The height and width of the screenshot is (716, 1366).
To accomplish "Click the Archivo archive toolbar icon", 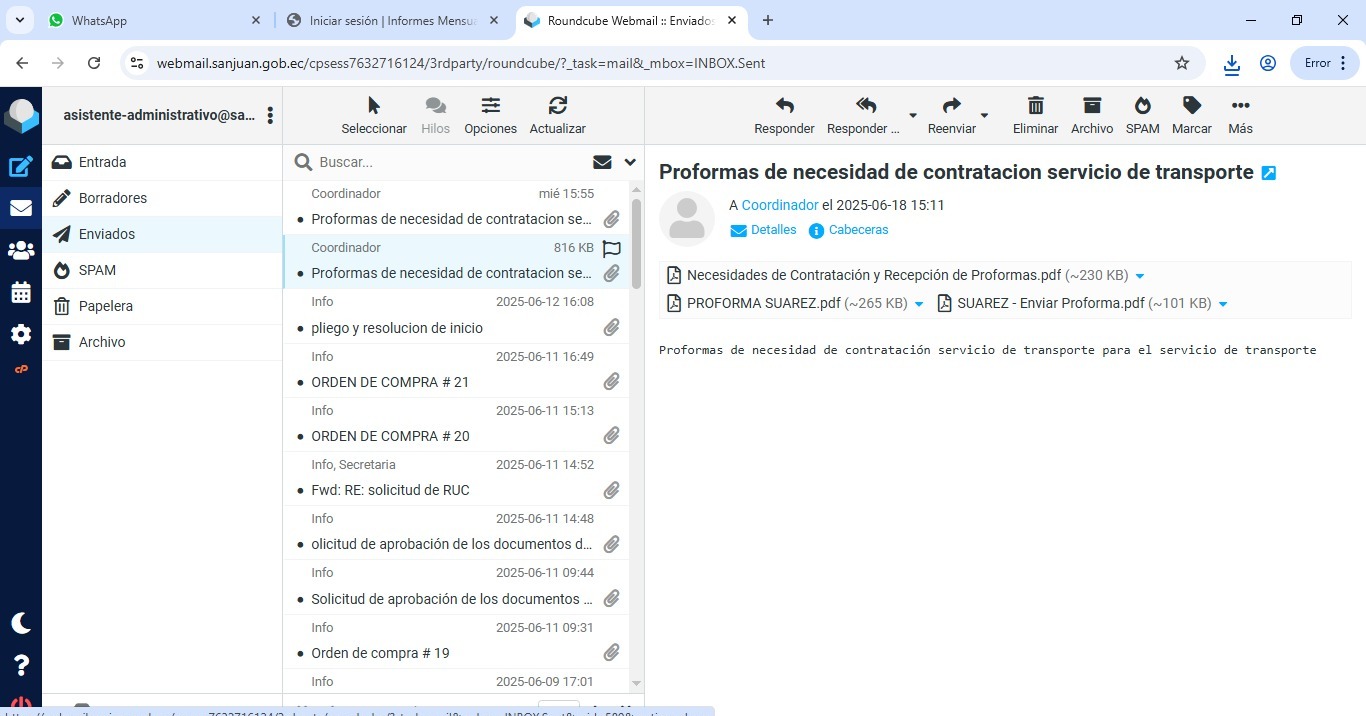I will (1091, 115).
